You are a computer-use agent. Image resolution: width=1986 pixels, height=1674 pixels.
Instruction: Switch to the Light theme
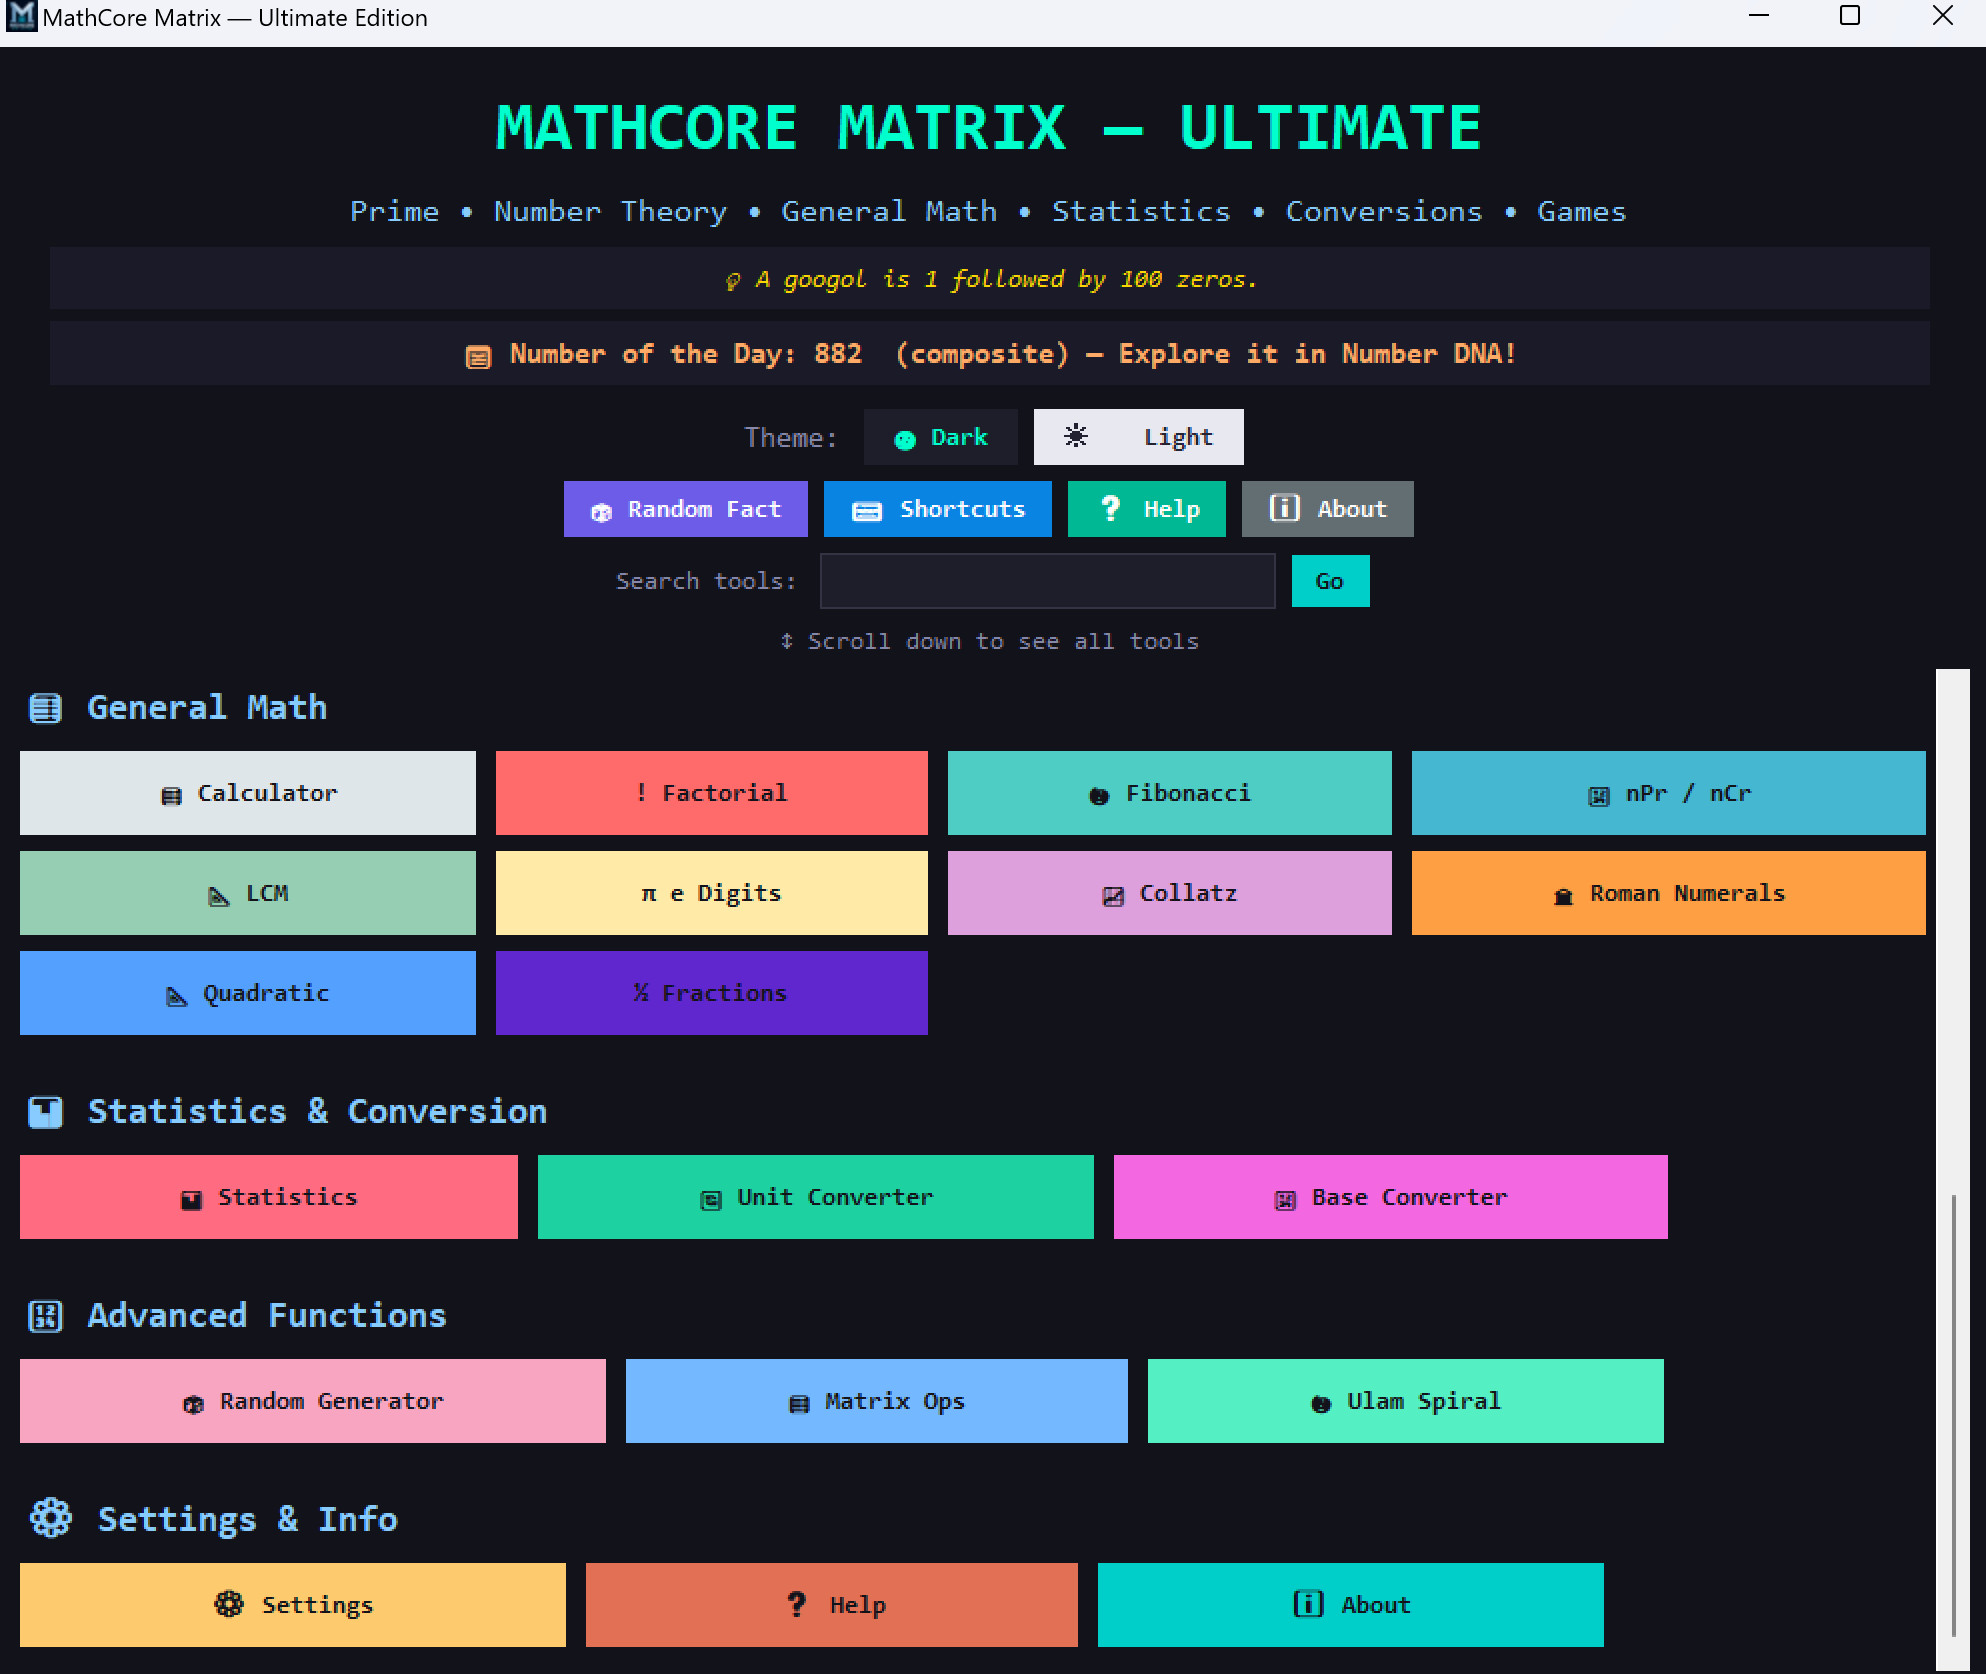tap(1139, 437)
